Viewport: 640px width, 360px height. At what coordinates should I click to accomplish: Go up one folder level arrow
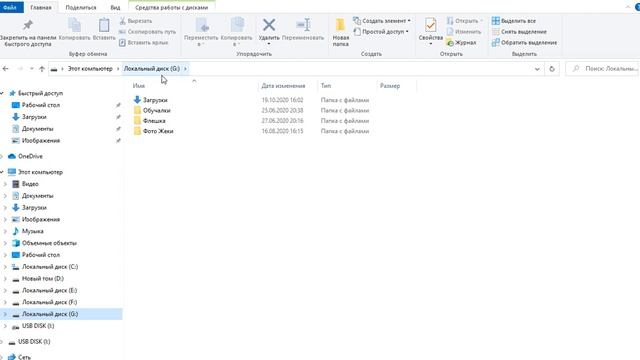[x=42, y=69]
